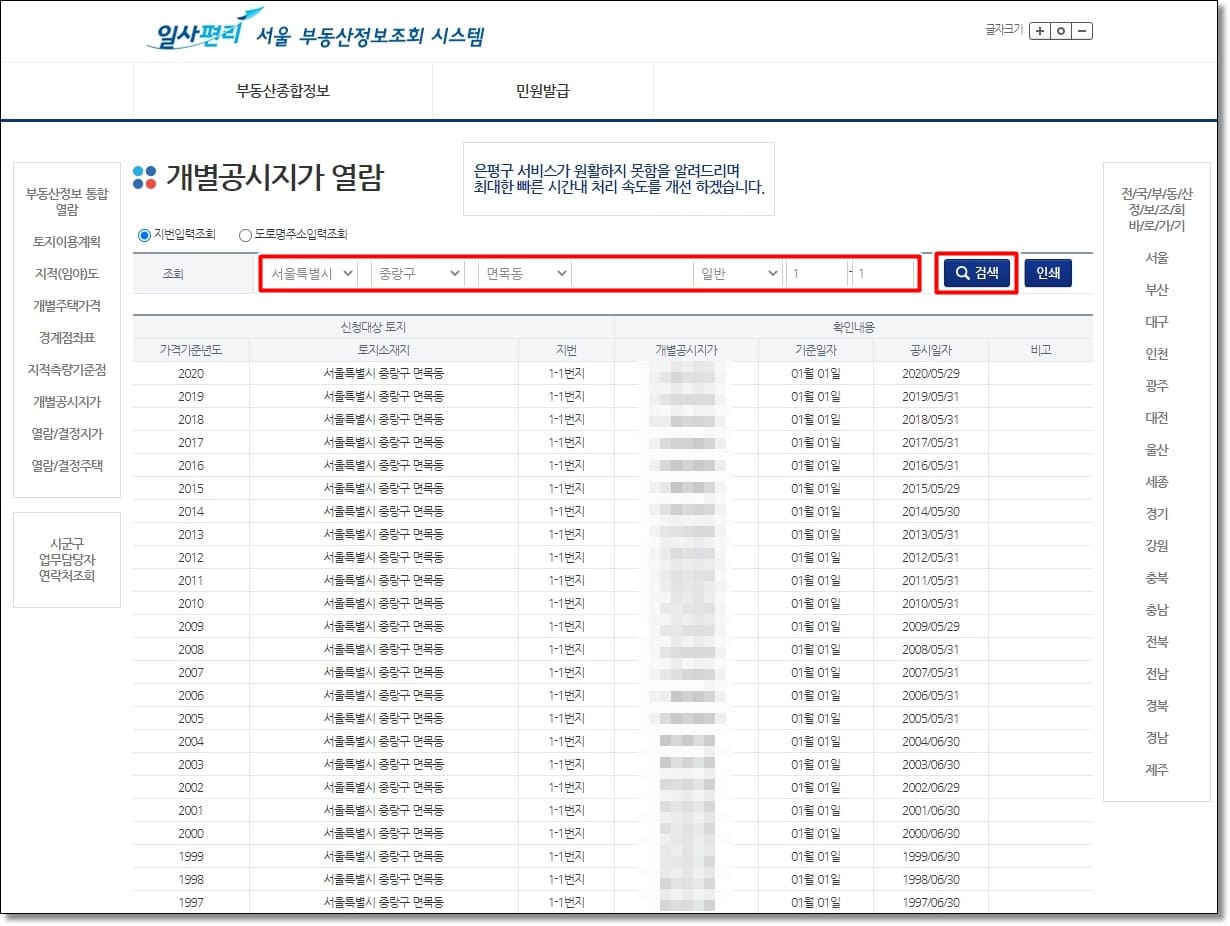1230x926 pixels.
Task: Open the 서울특별시 dropdown
Action: pyautogui.click(x=310, y=273)
